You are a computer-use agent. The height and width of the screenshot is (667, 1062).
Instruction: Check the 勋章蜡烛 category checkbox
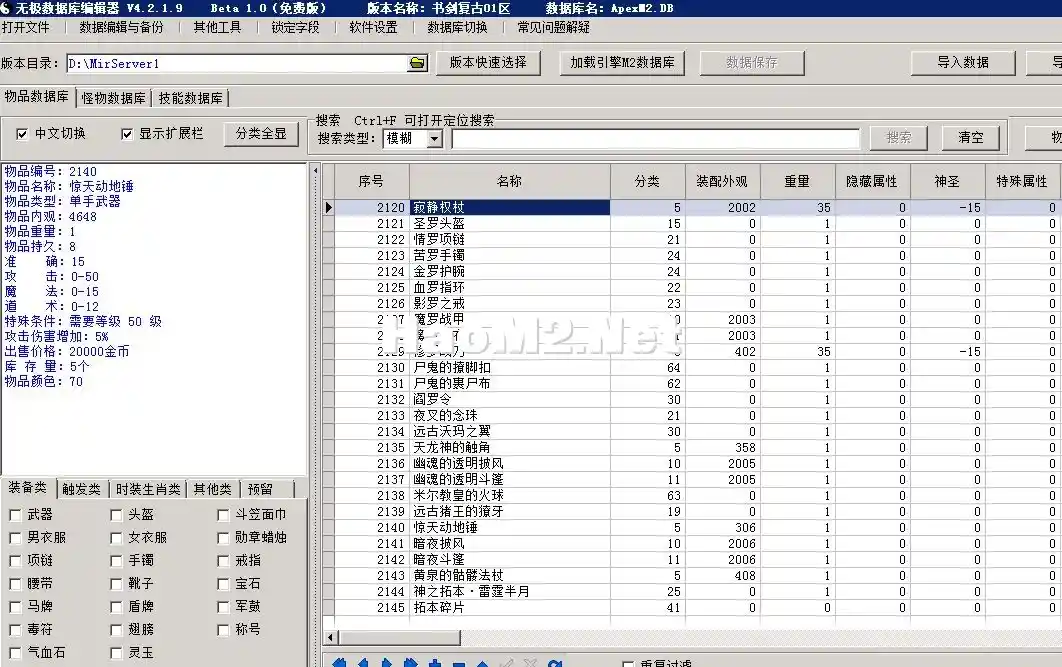coord(223,538)
